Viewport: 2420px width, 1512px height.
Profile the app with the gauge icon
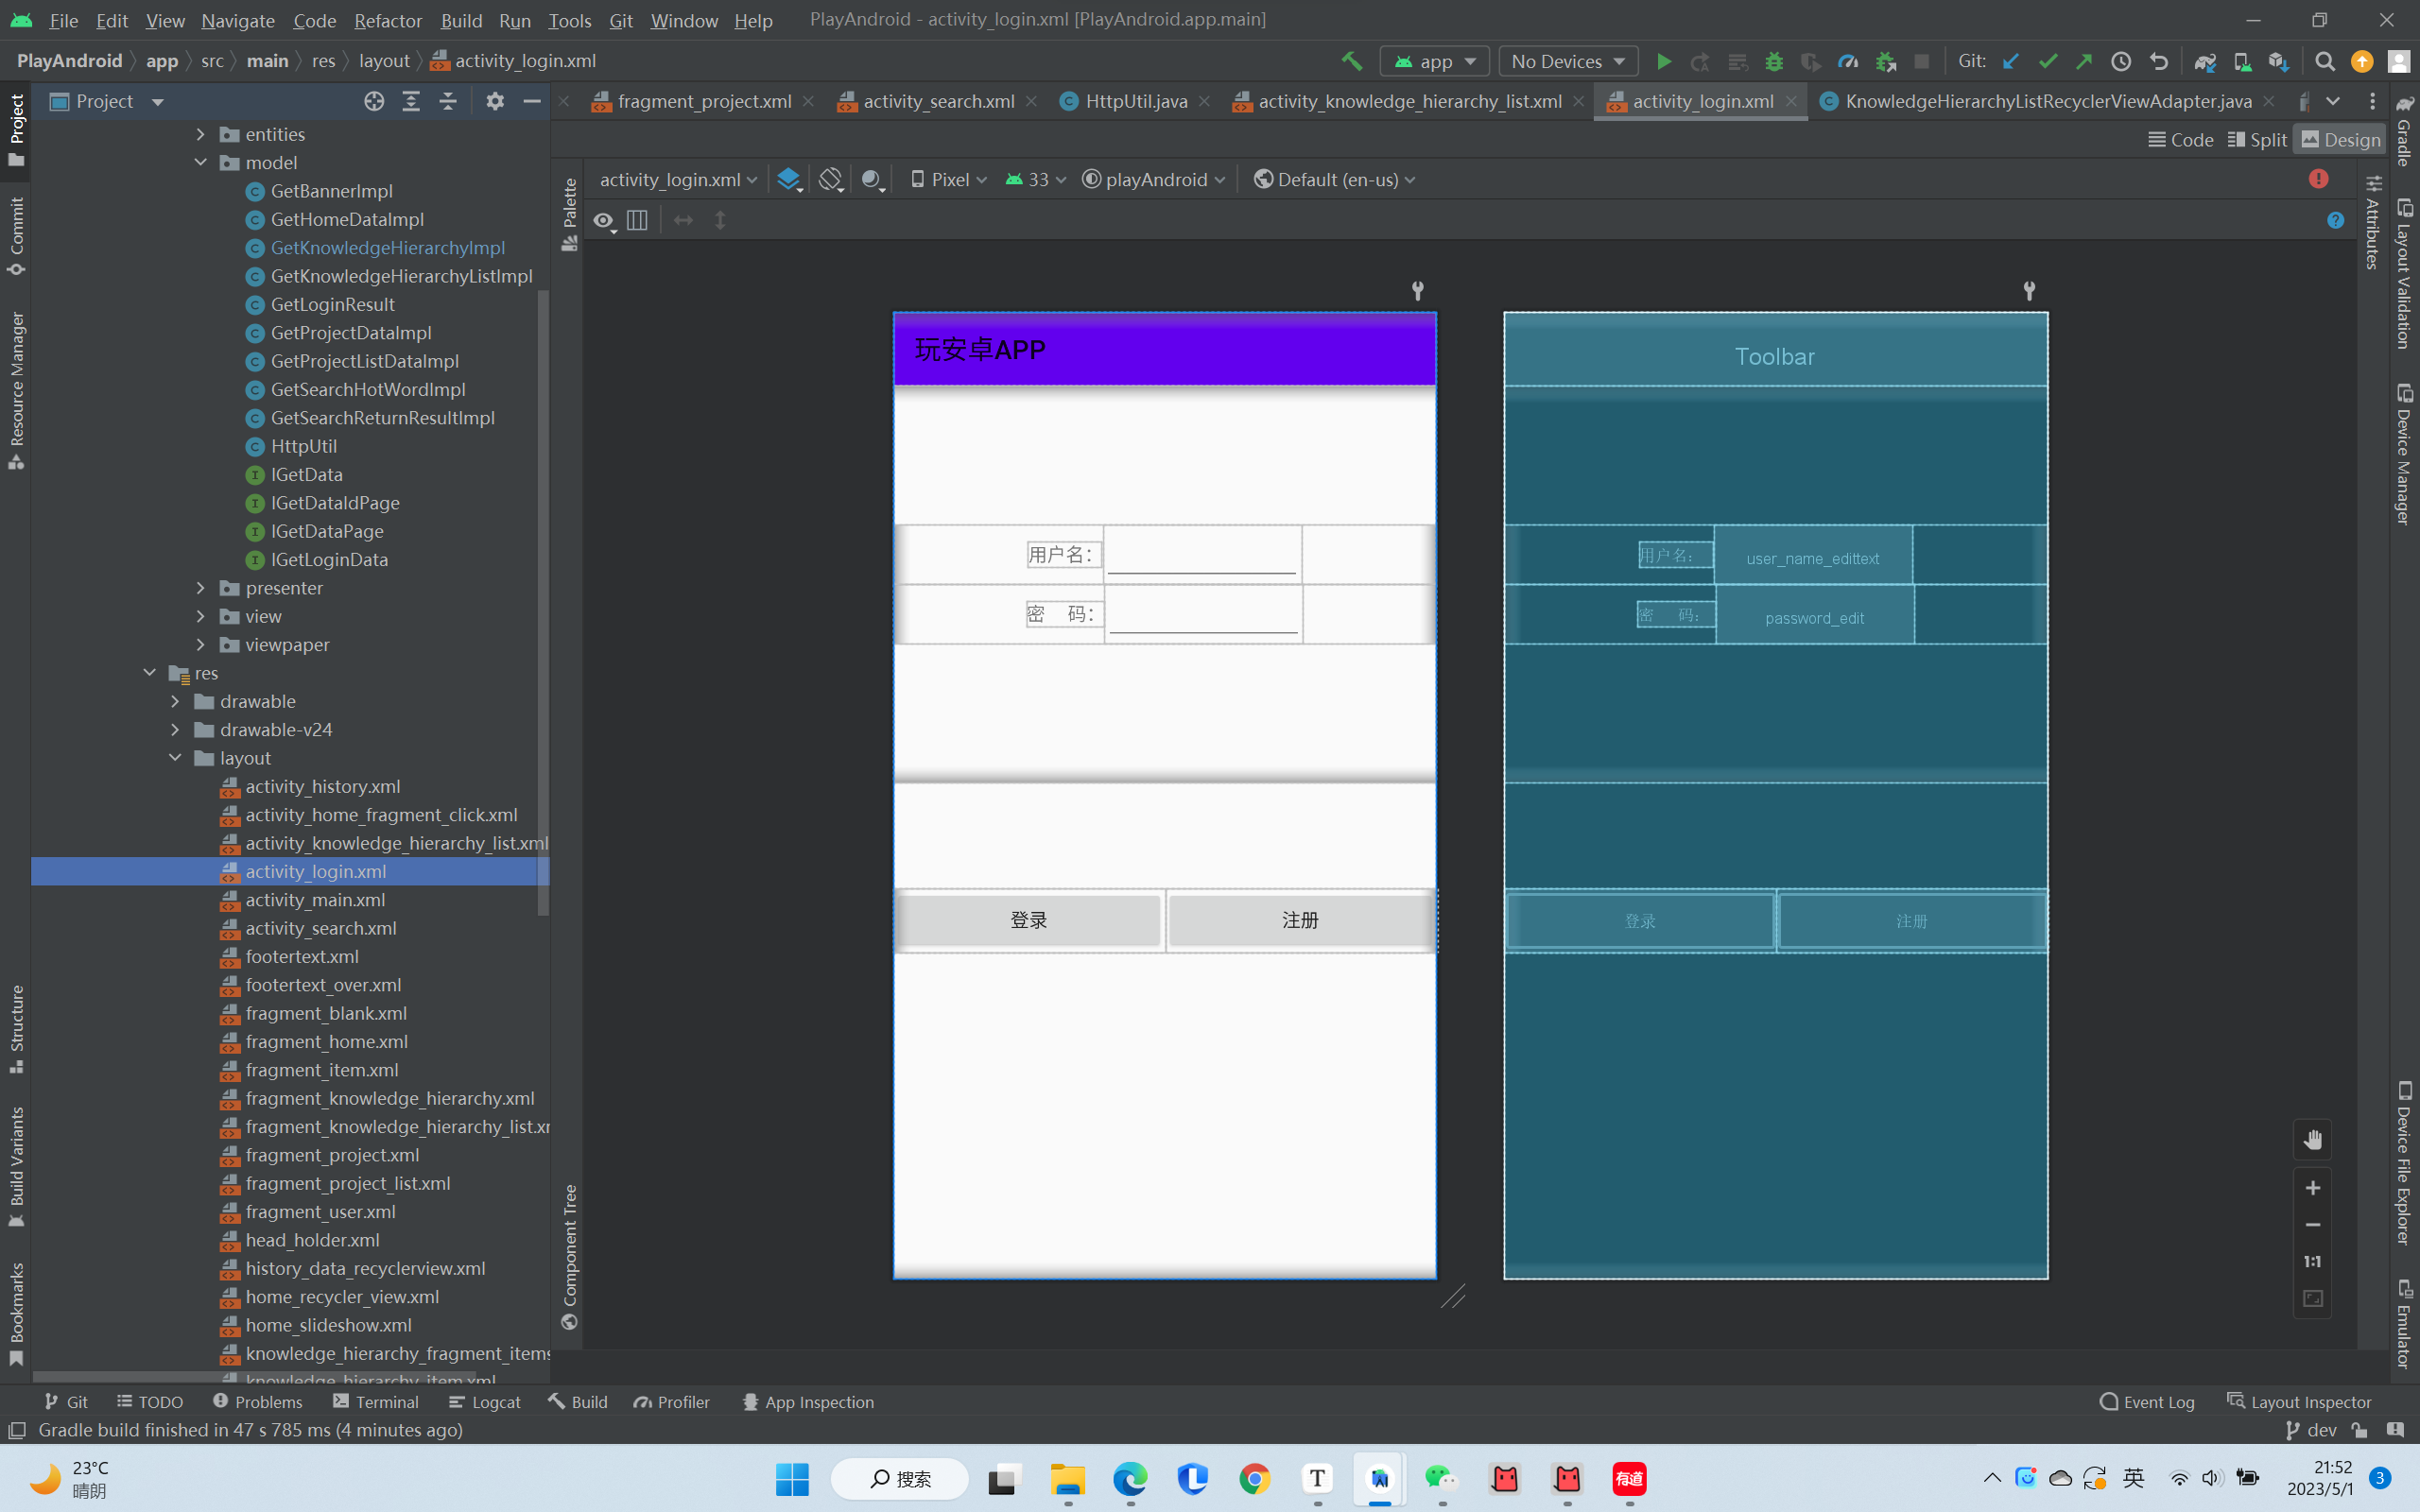[x=1848, y=61]
